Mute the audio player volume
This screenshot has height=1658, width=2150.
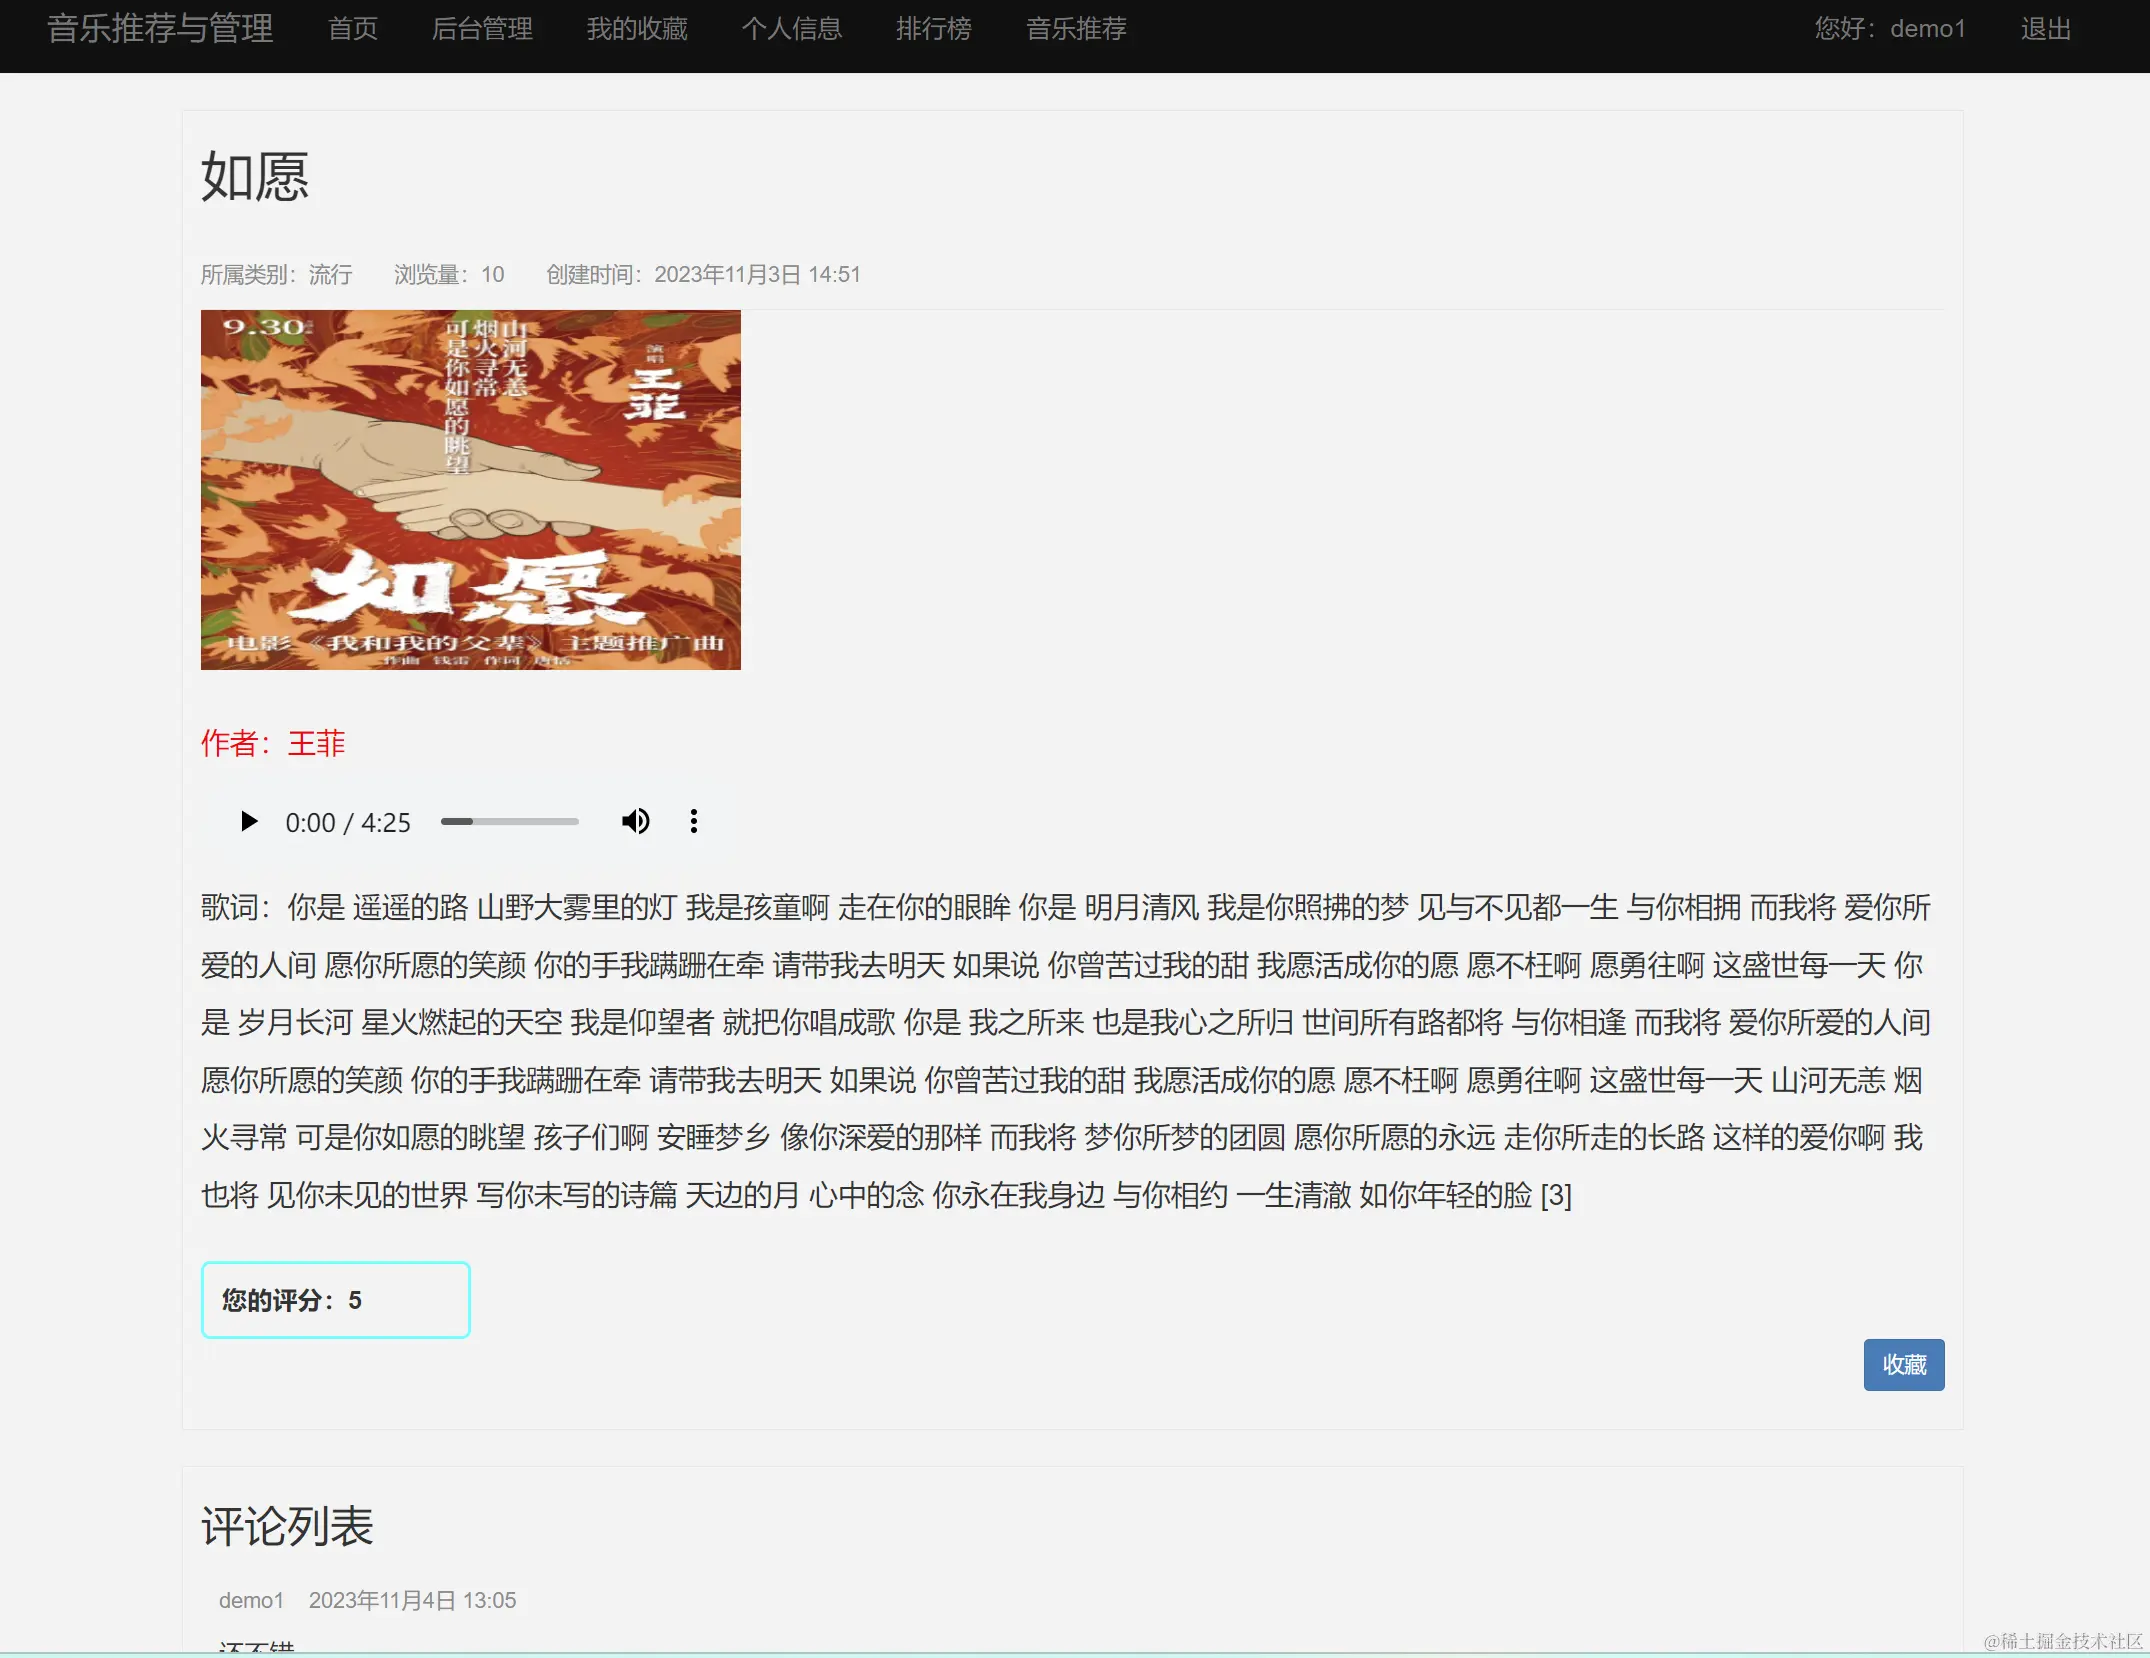pyautogui.click(x=635, y=822)
